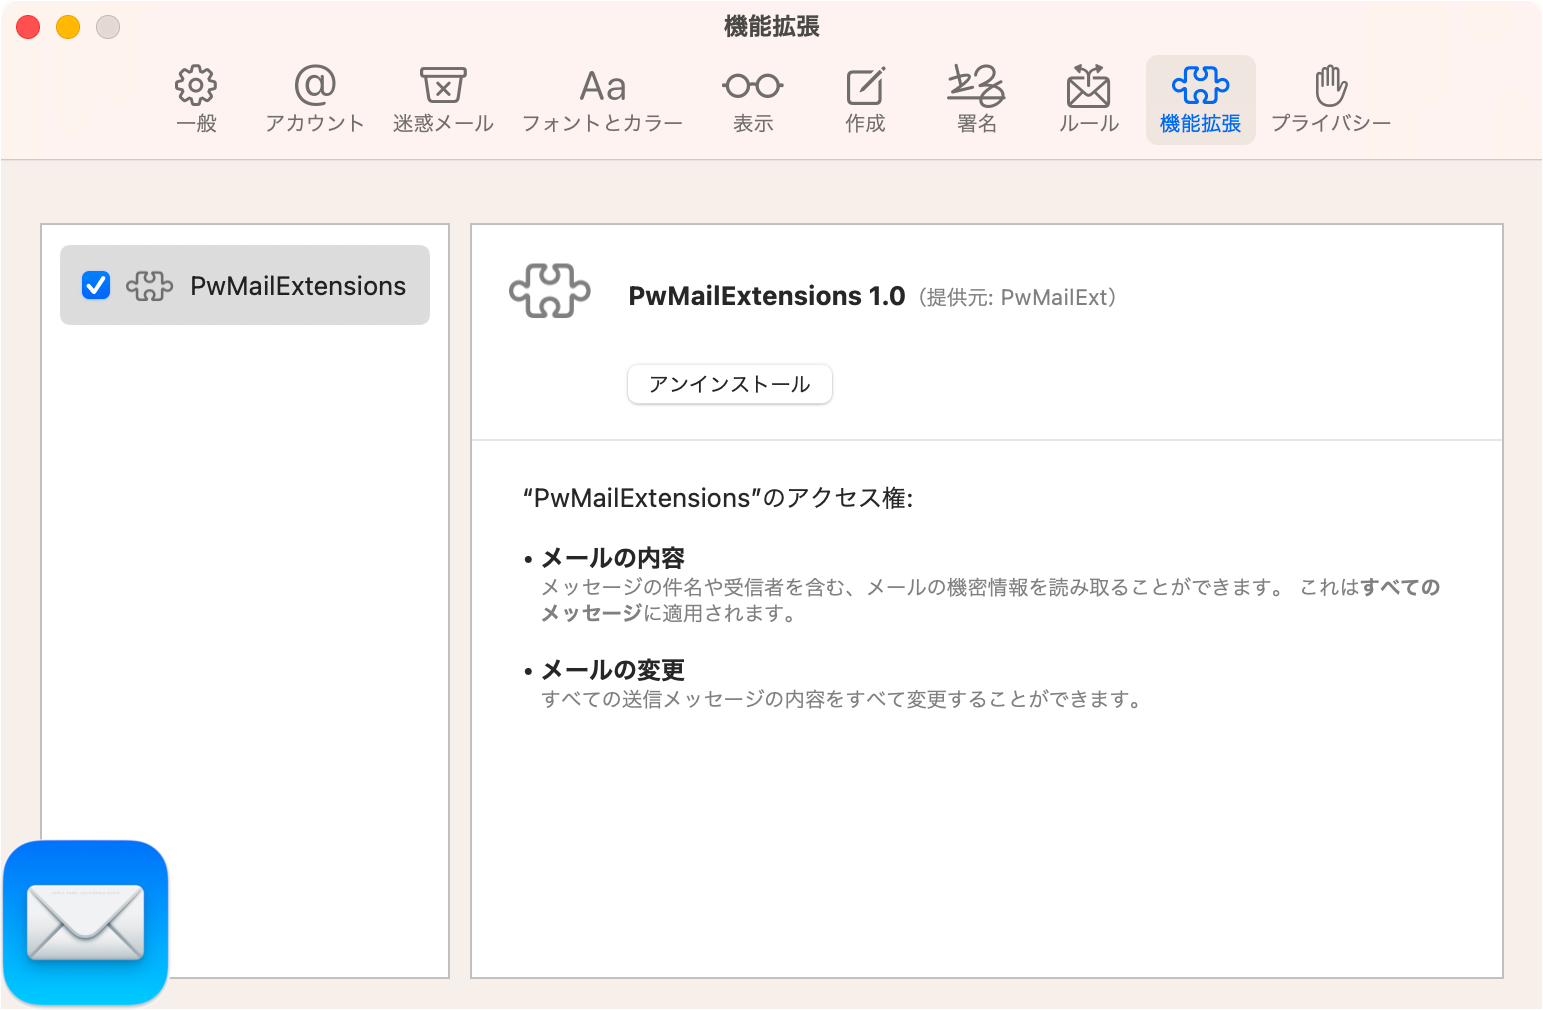Image resolution: width=1543 pixels, height=1010 pixels.
Task: Switch to the プライバシー tab
Action: coord(1331,97)
